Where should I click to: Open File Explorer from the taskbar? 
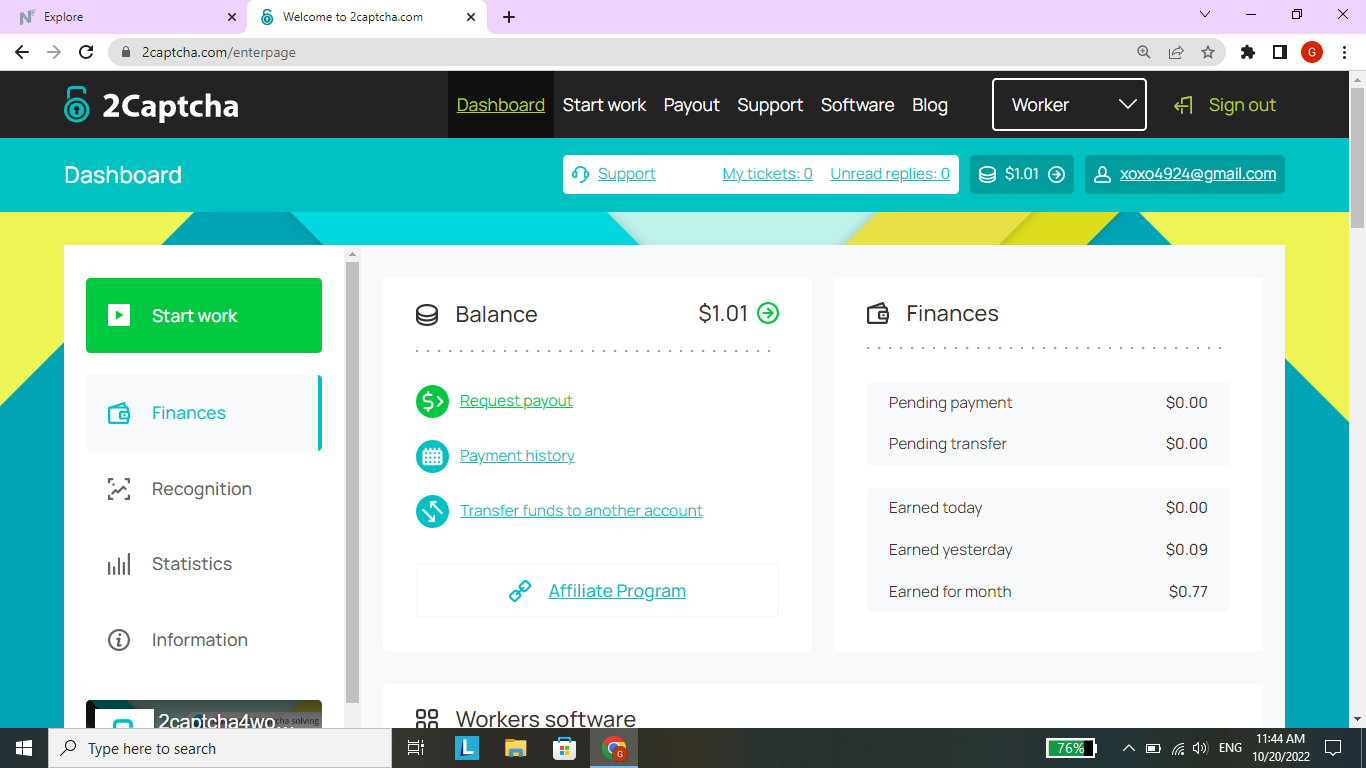pyautogui.click(x=516, y=748)
